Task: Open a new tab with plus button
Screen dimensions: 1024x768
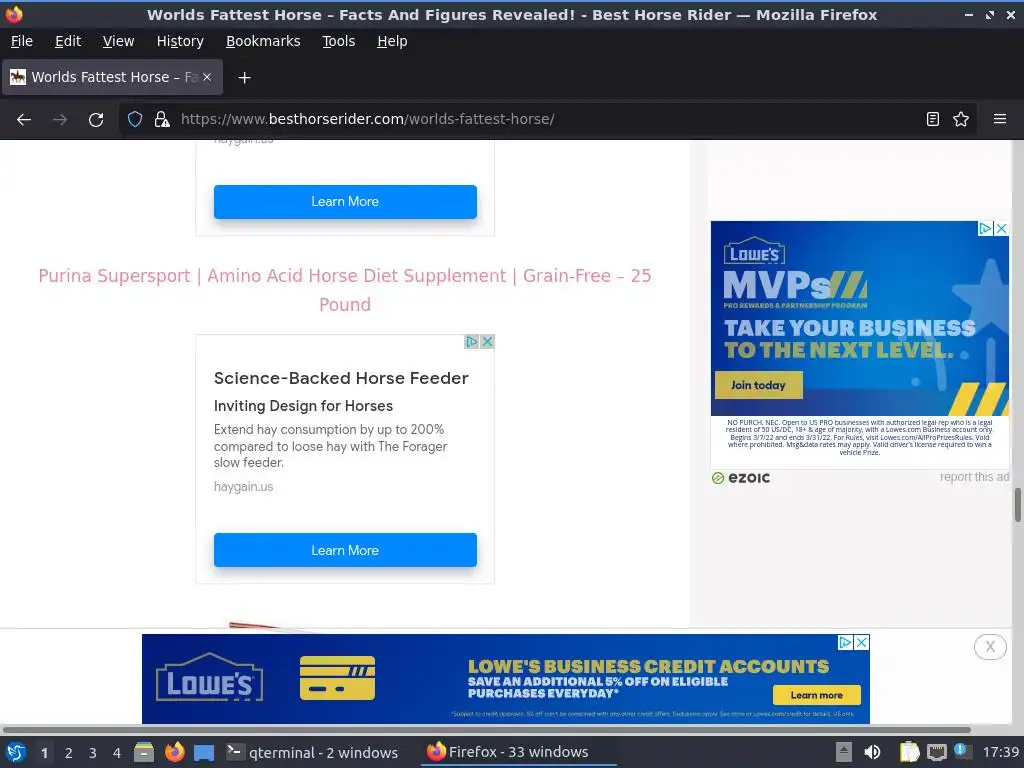Action: pos(244,78)
